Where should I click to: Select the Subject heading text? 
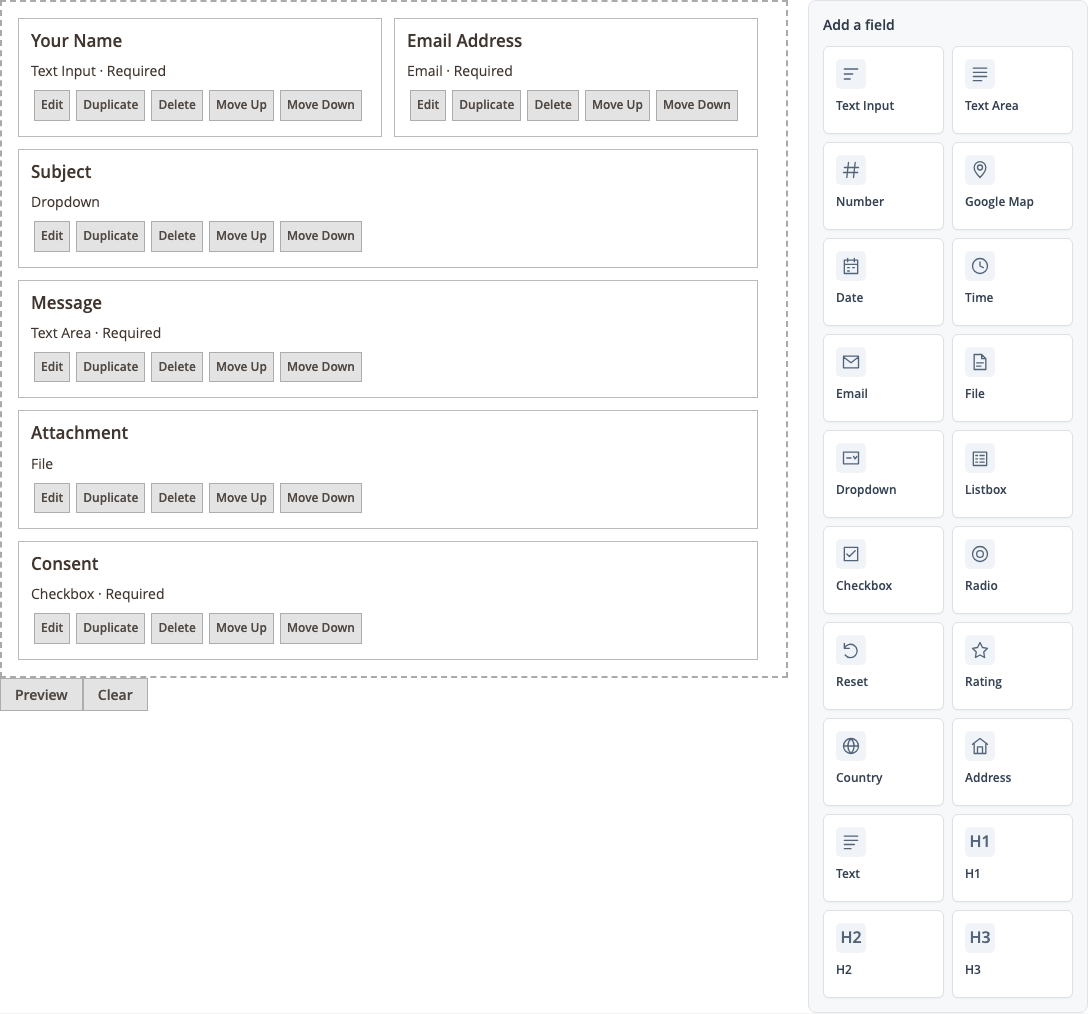61,172
